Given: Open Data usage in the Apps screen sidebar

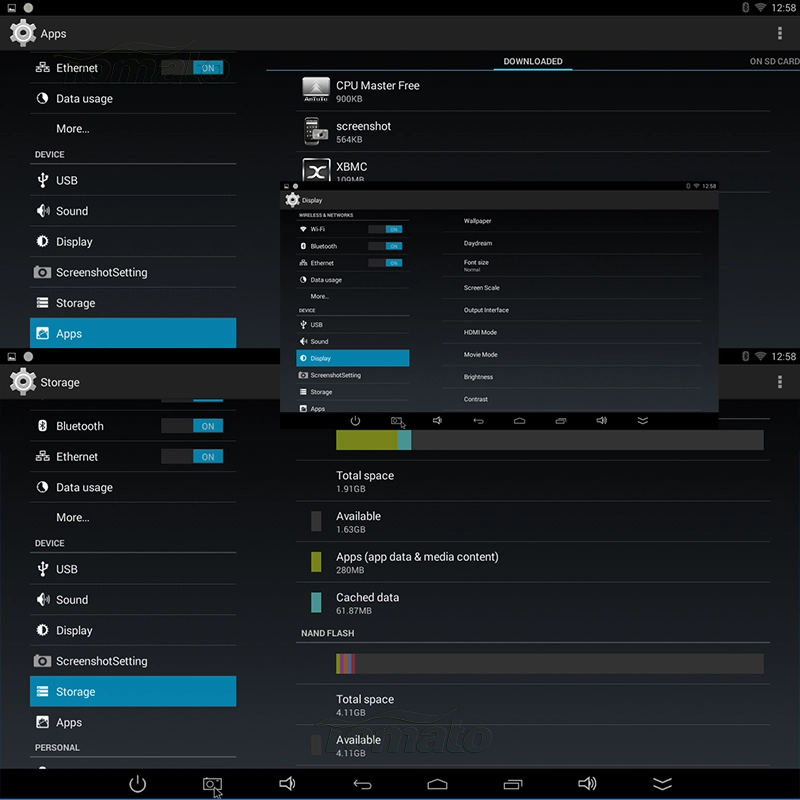Looking at the screenshot, I should pyautogui.click(x=133, y=98).
